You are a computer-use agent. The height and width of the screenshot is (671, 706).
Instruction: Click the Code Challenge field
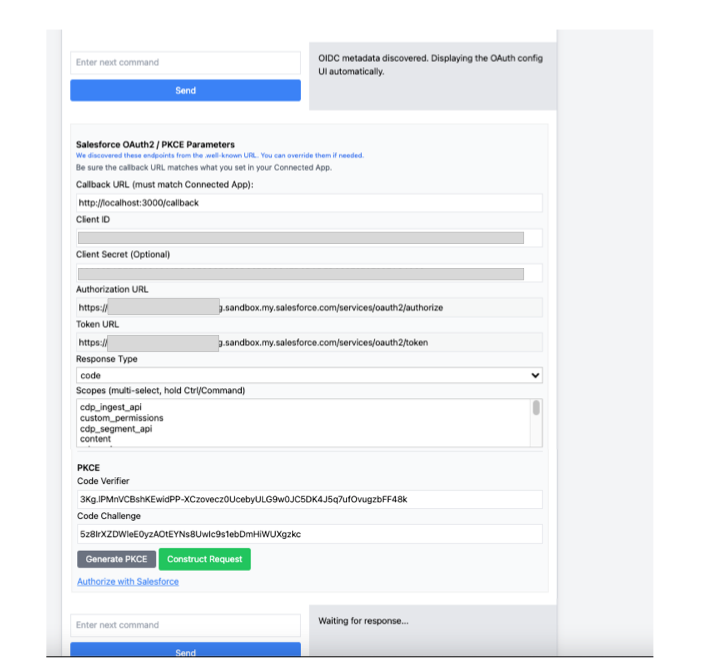point(309,534)
